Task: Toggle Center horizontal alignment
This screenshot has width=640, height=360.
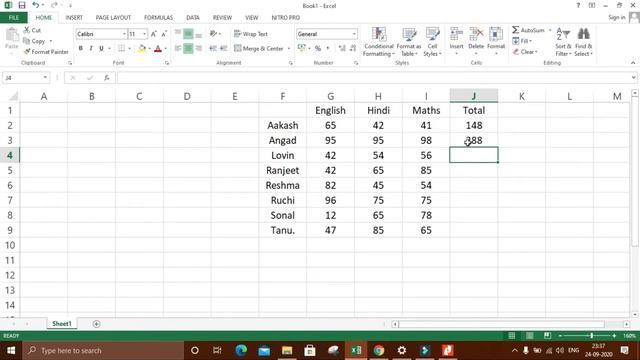Action: pos(188,49)
